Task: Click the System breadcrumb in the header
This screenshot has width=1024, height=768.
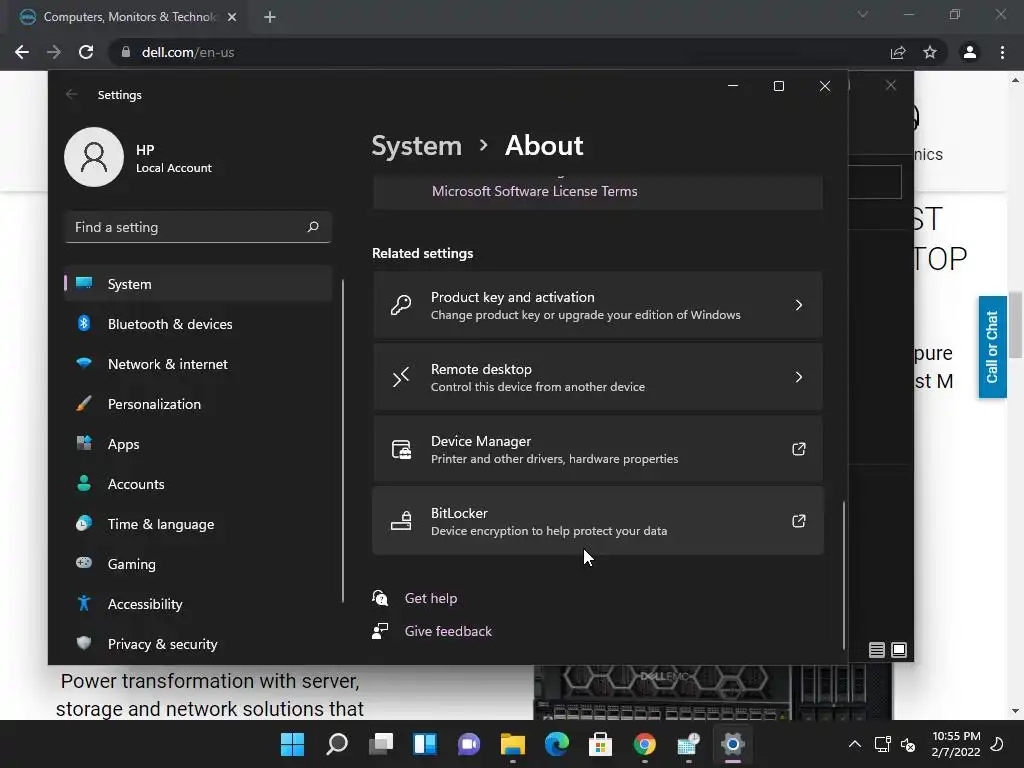Action: click(417, 146)
